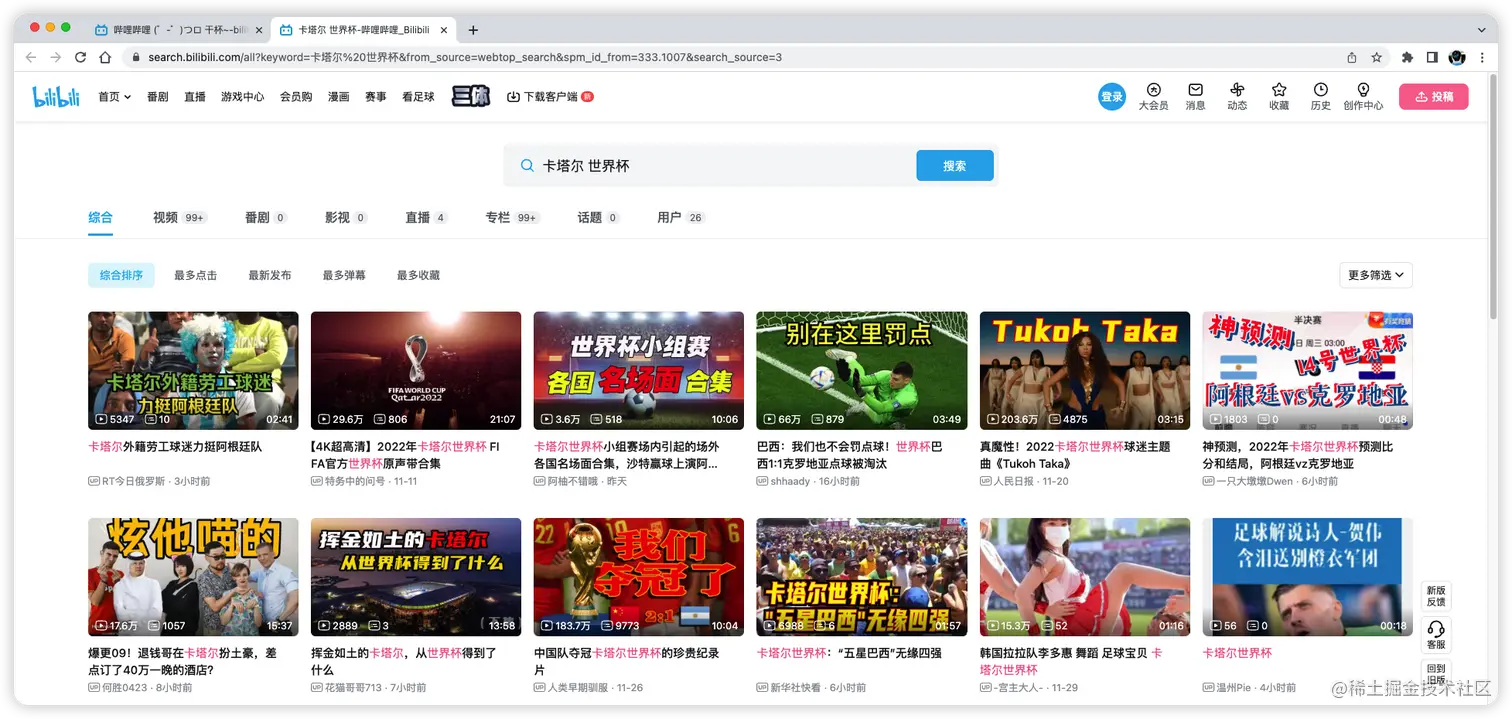Check messages via the 消息 envelope icon
This screenshot has width=1512, height=719.
click(x=1194, y=96)
